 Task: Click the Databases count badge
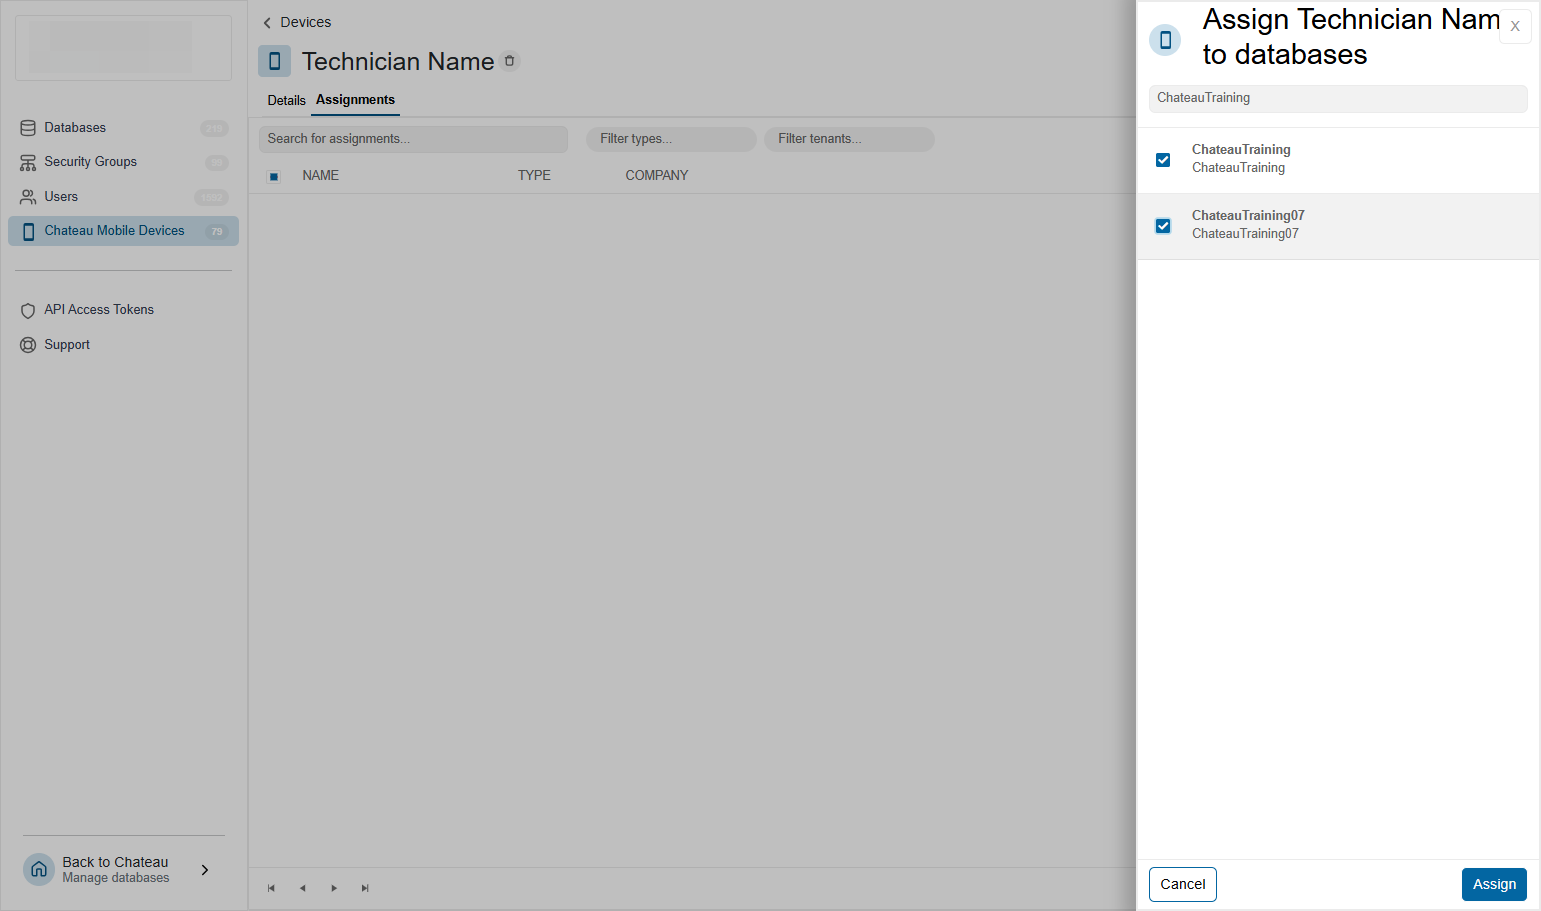[x=214, y=128]
